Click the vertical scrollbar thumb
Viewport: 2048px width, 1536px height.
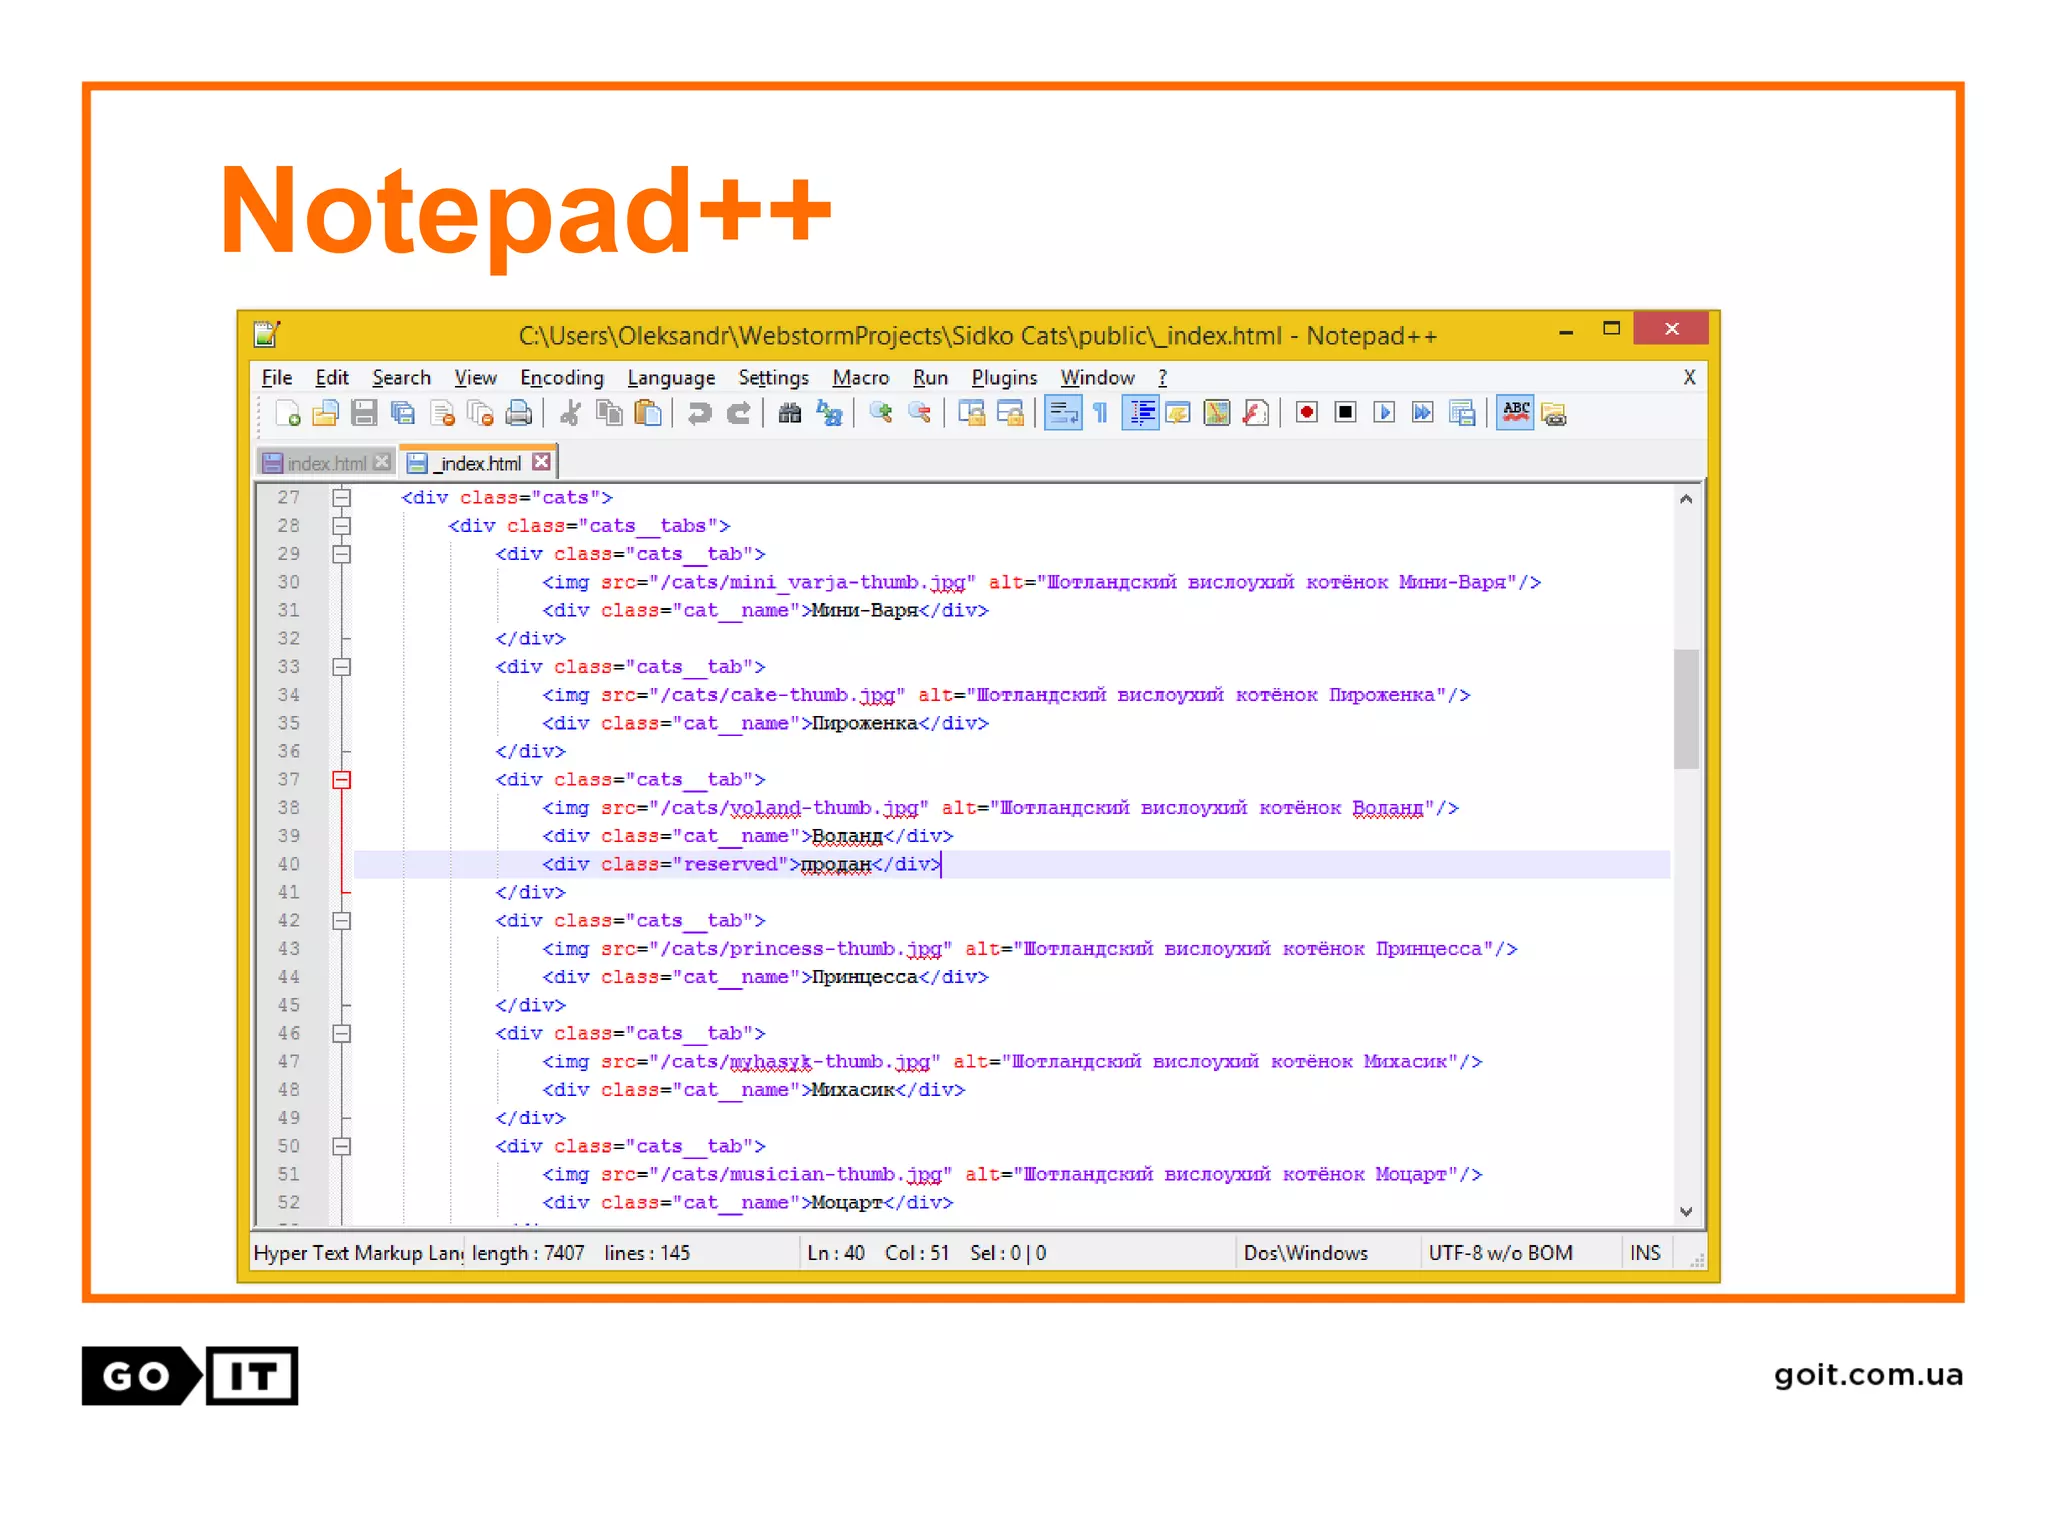tap(1686, 708)
